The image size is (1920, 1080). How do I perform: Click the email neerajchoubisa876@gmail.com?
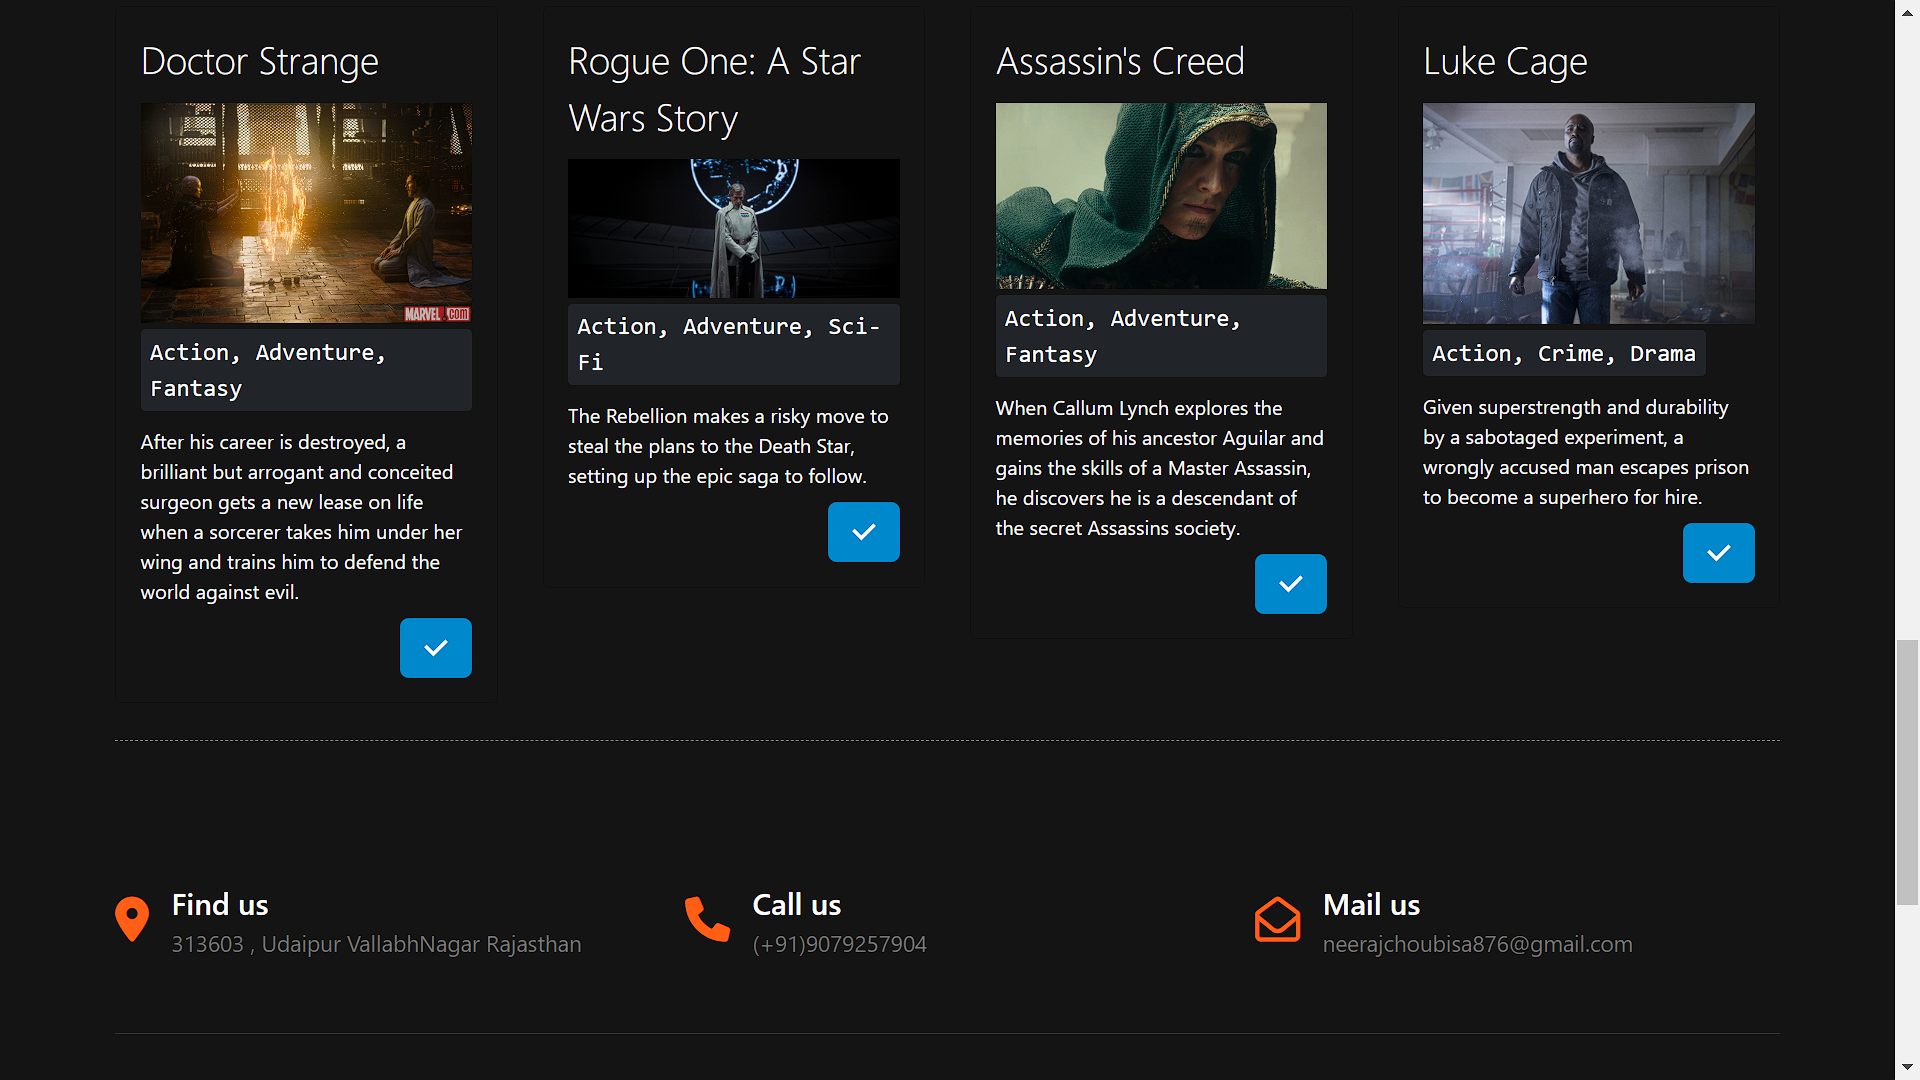[1477, 944]
